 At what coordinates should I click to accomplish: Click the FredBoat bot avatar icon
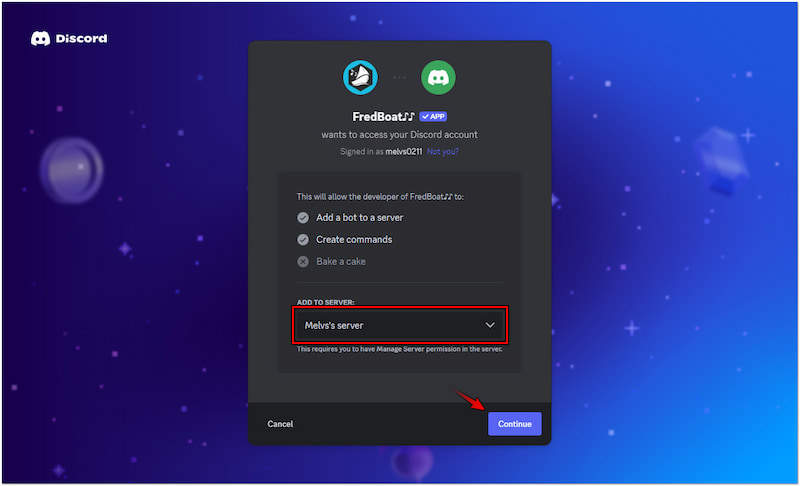(x=360, y=78)
